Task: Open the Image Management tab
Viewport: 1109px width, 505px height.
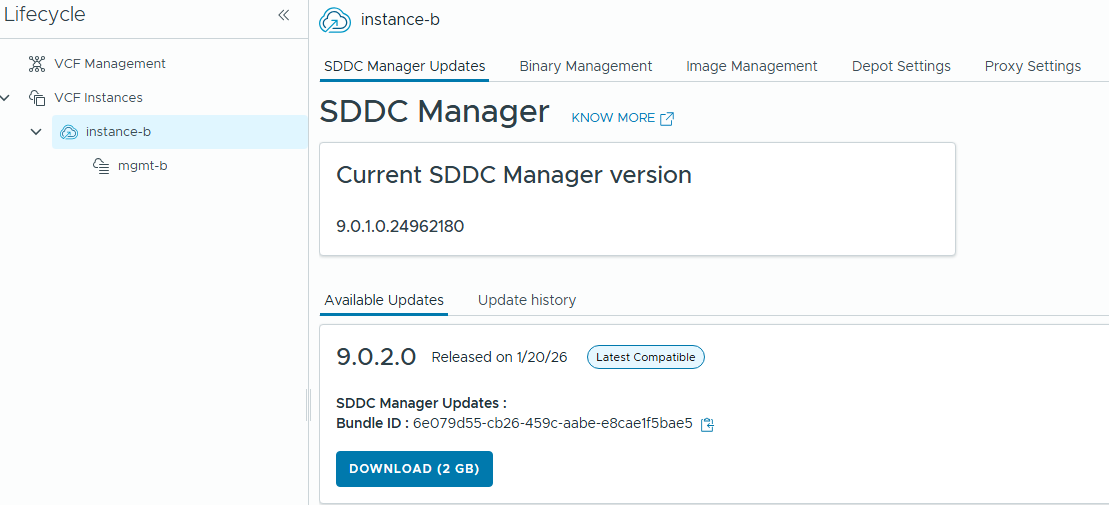Action: 751,66
